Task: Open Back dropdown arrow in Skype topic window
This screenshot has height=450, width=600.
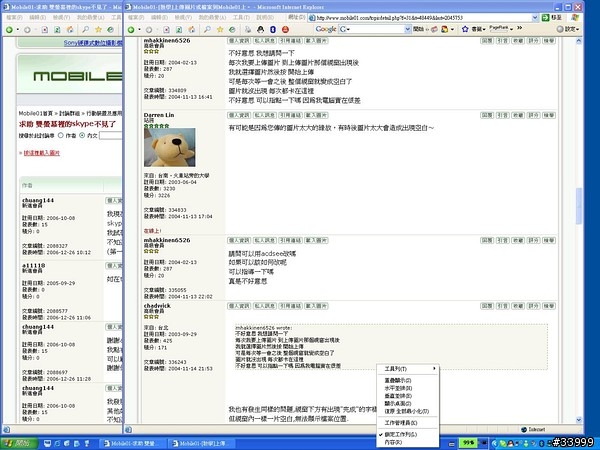Action: pyautogui.click(x=18, y=29)
